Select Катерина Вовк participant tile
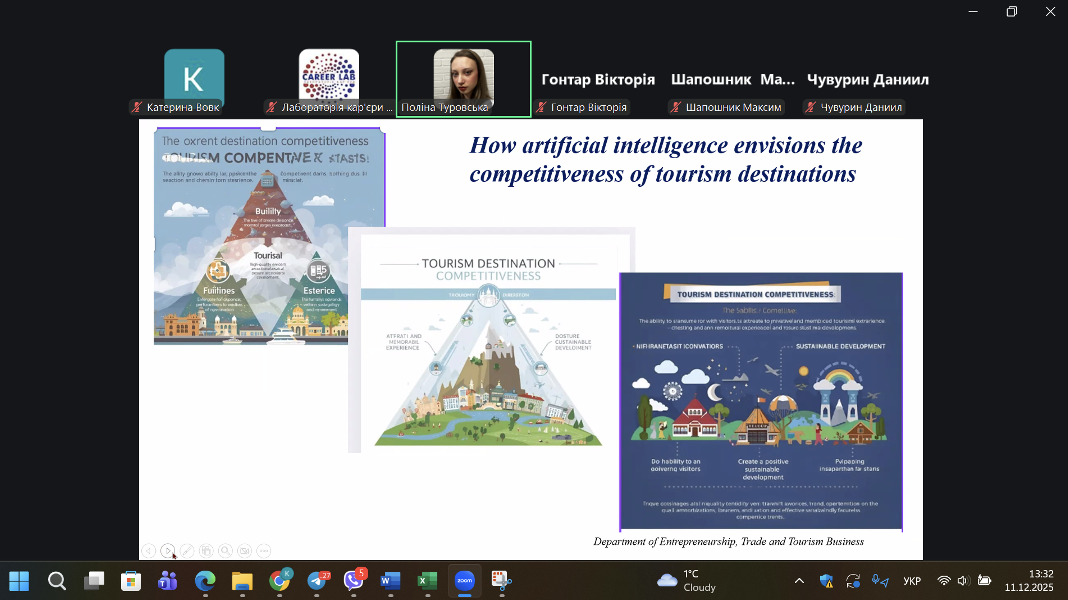Viewport: 1068px width, 600px height. coord(194,79)
